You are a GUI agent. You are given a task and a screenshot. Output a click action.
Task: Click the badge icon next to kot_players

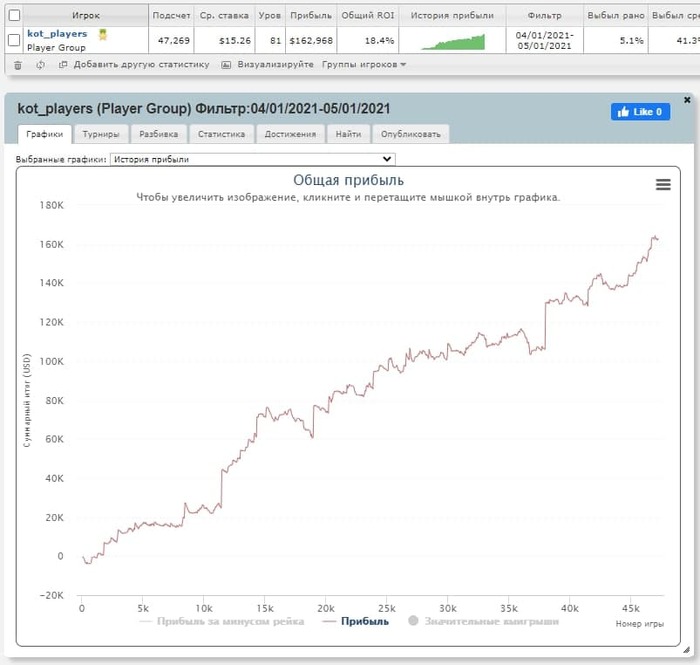[x=103, y=34]
